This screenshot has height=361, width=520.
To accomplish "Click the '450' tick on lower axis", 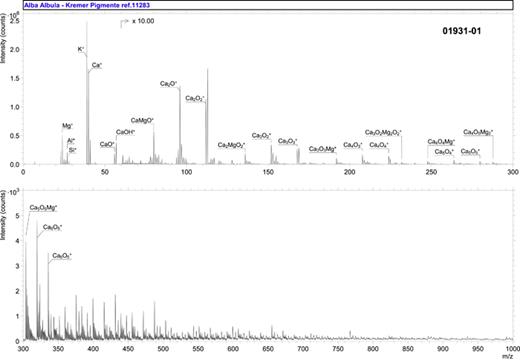I will point(128,349).
